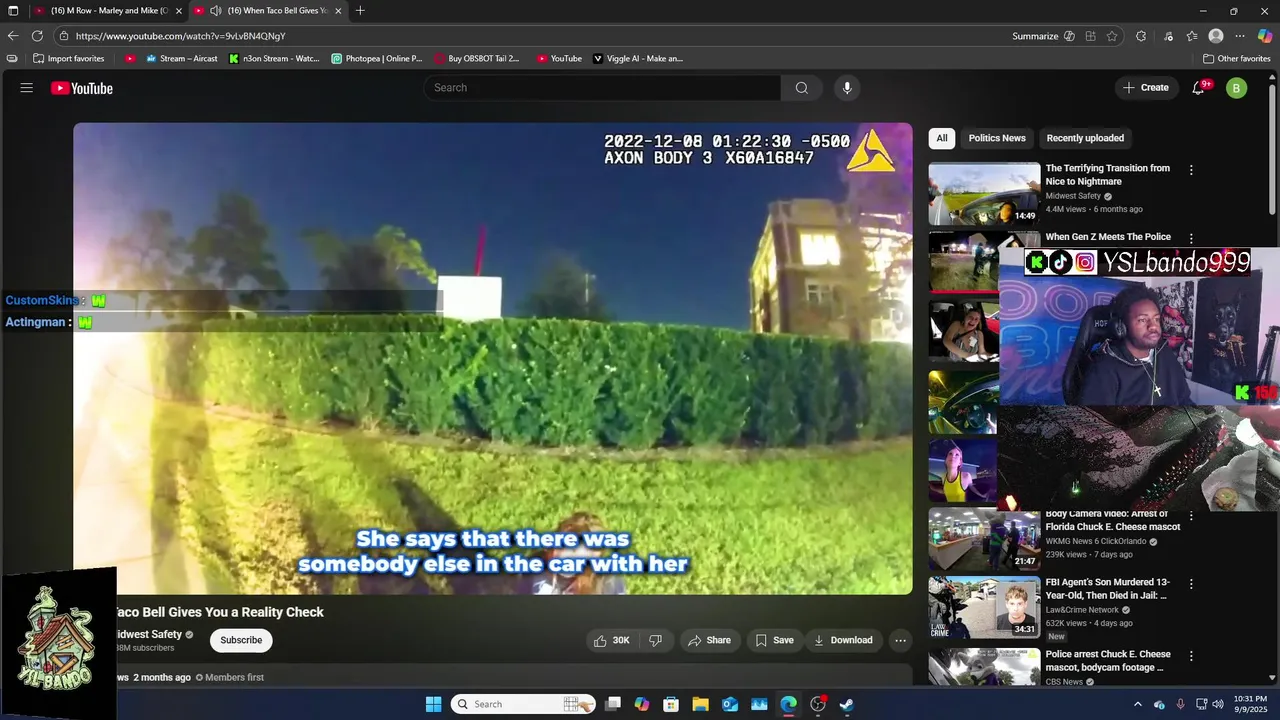Image resolution: width=1280 pixels, height=720 pixels.
Task: Reload the page with refresh icon
Action: click(37, 36)
